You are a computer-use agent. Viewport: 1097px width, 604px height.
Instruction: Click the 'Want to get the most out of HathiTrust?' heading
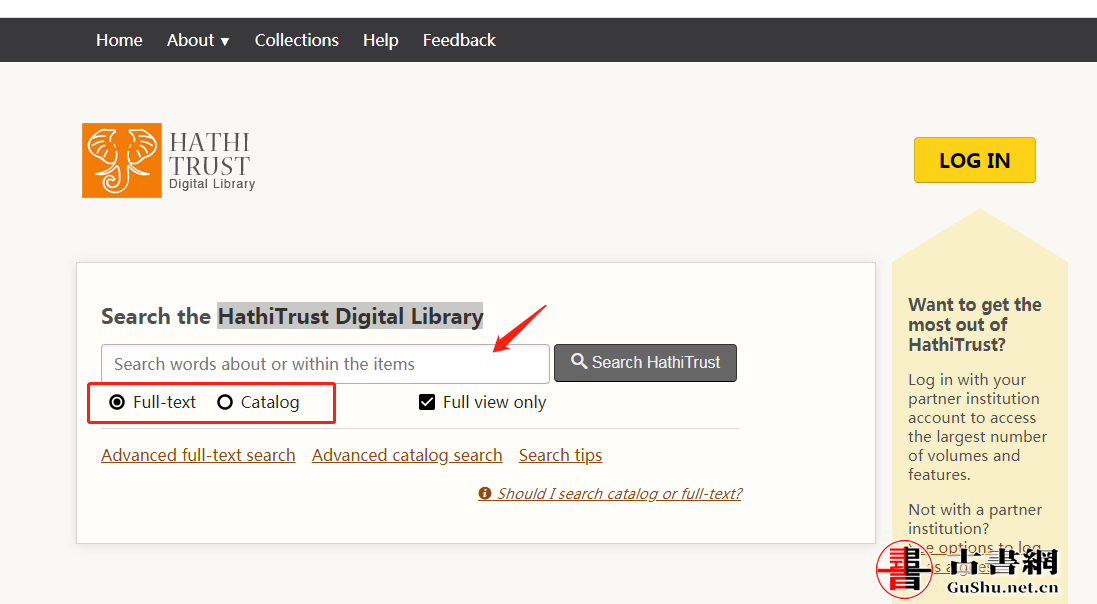coord(975,325)
